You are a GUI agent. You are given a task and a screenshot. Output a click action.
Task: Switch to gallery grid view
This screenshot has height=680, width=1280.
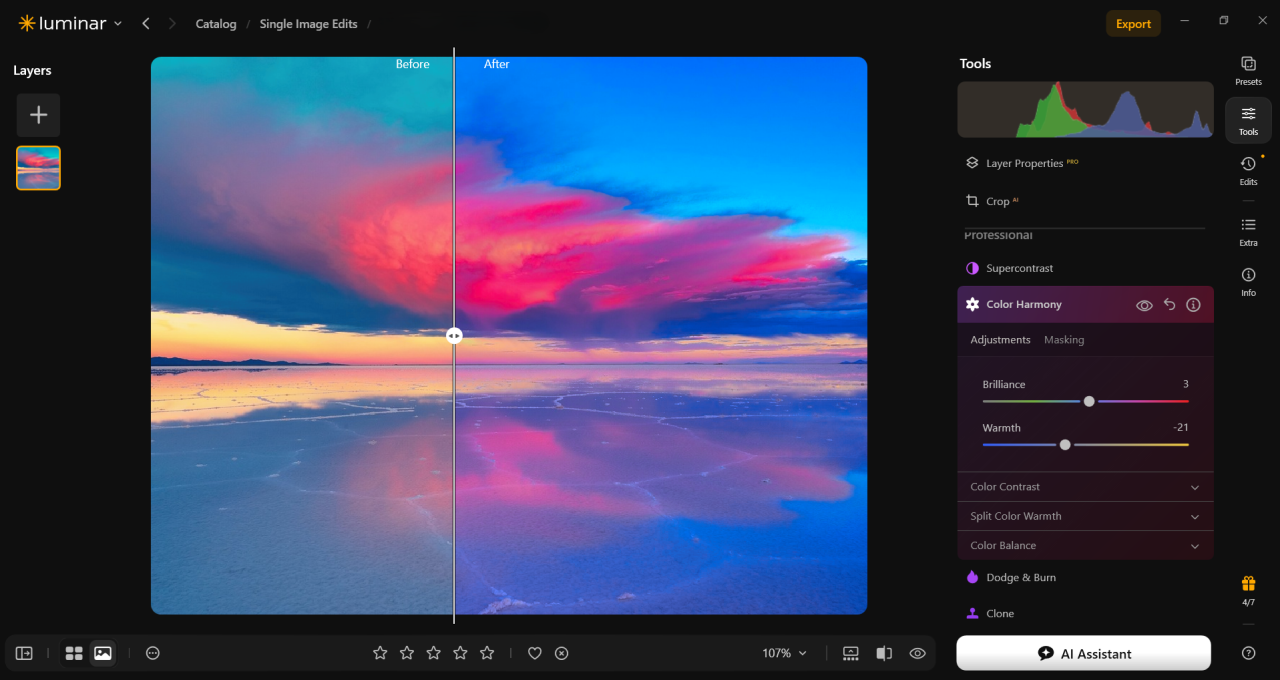click(x=74, y=653)
